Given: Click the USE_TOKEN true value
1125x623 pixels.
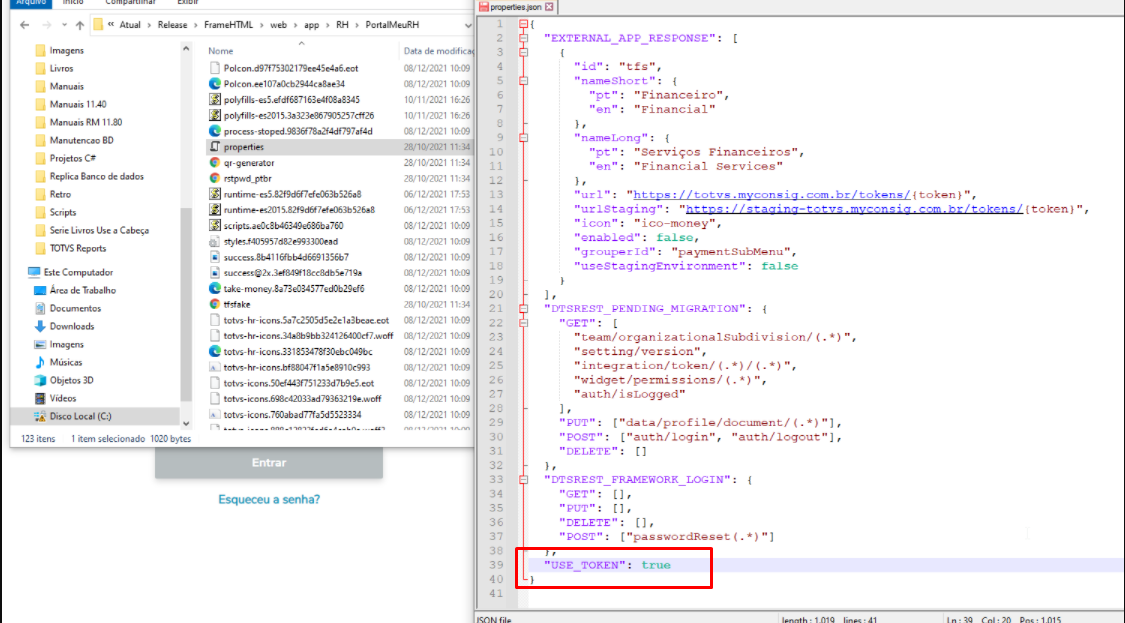Looking at the screenshot, I should click(656, 565).
